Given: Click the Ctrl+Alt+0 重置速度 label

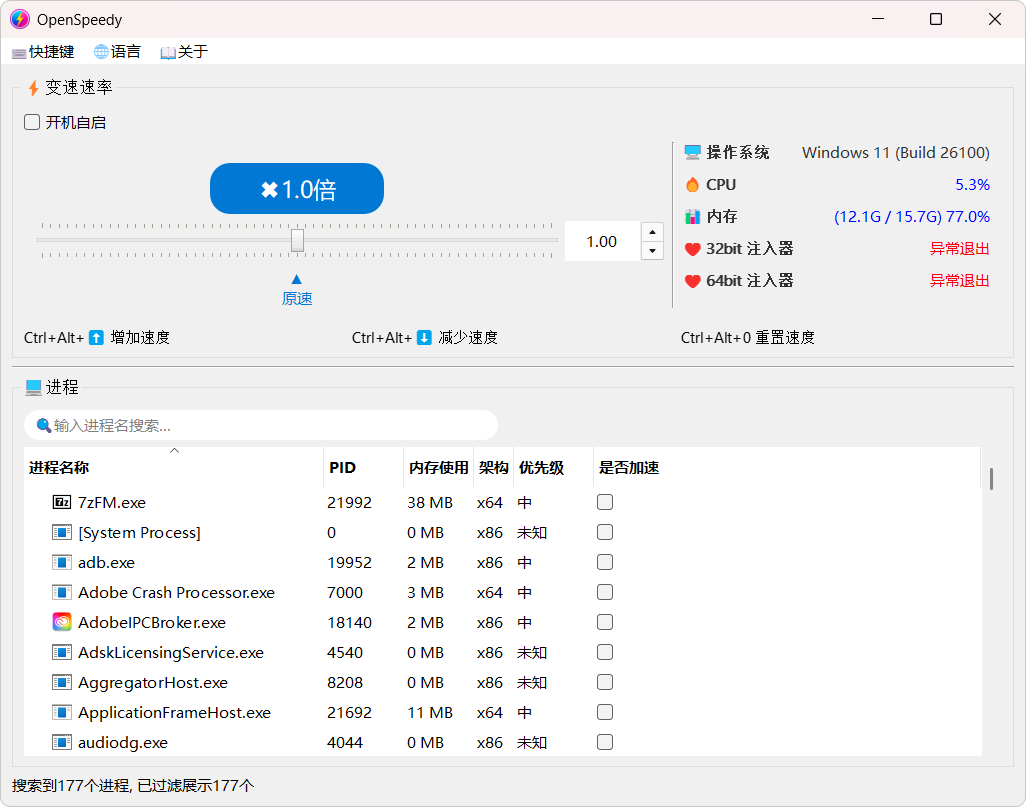Looking at the screenshot, I should click(748, 338).
